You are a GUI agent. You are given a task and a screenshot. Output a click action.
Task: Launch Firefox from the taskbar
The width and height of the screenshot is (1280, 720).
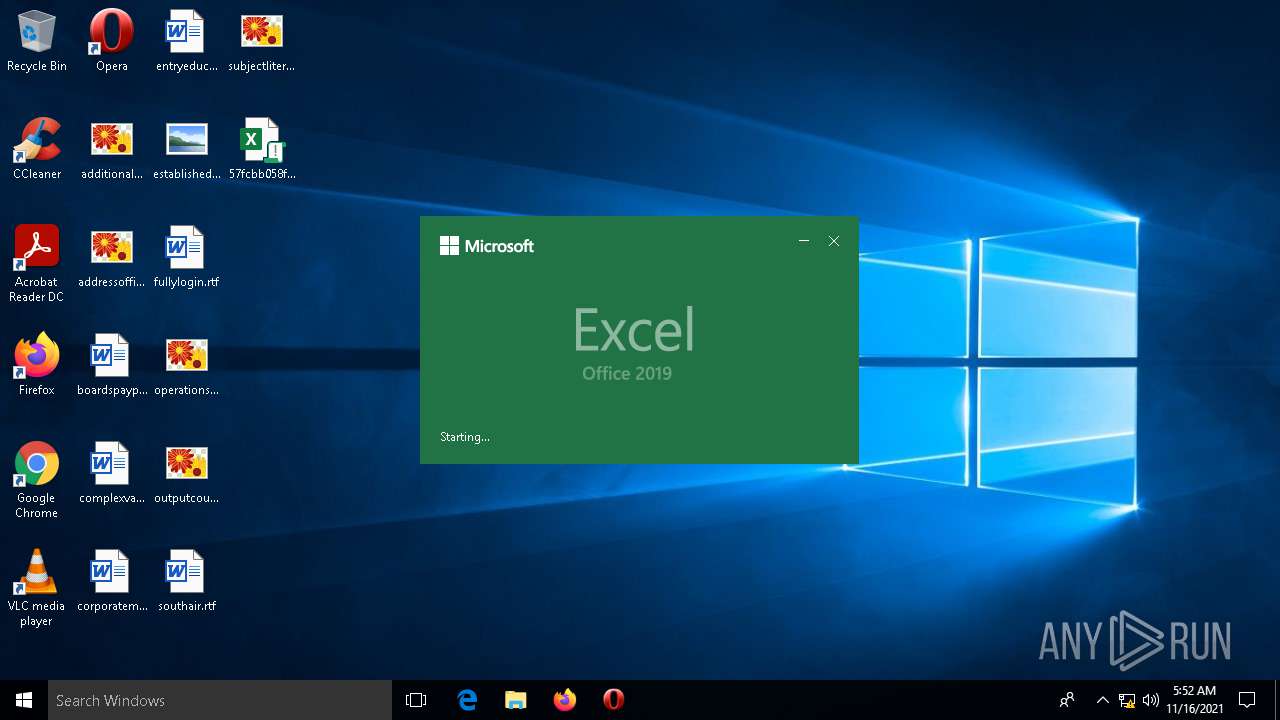pos(565,700)
